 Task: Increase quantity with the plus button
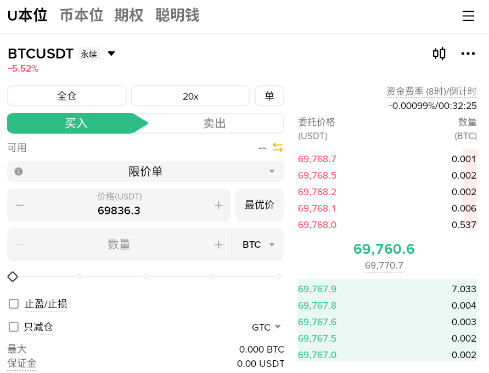click(x=218, y=245)
